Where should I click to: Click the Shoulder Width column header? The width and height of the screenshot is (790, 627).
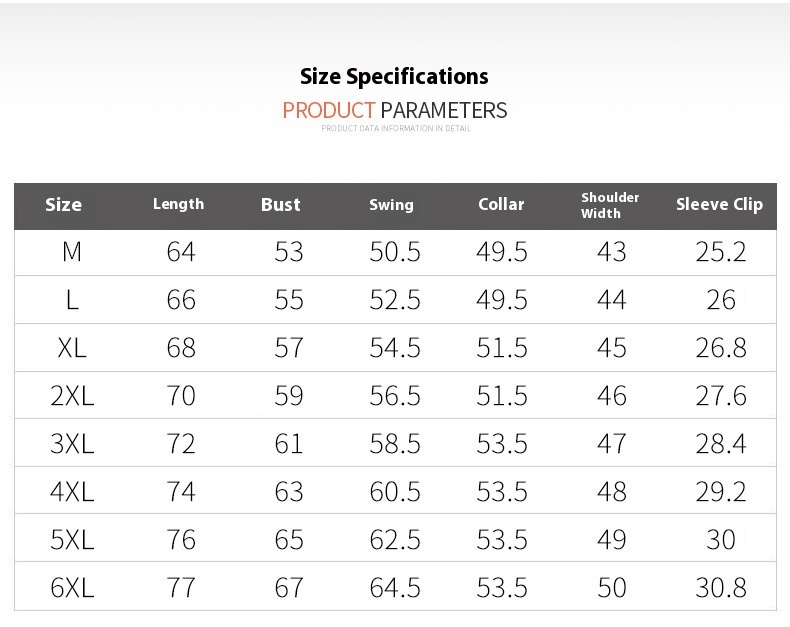(x=610, y=205)
